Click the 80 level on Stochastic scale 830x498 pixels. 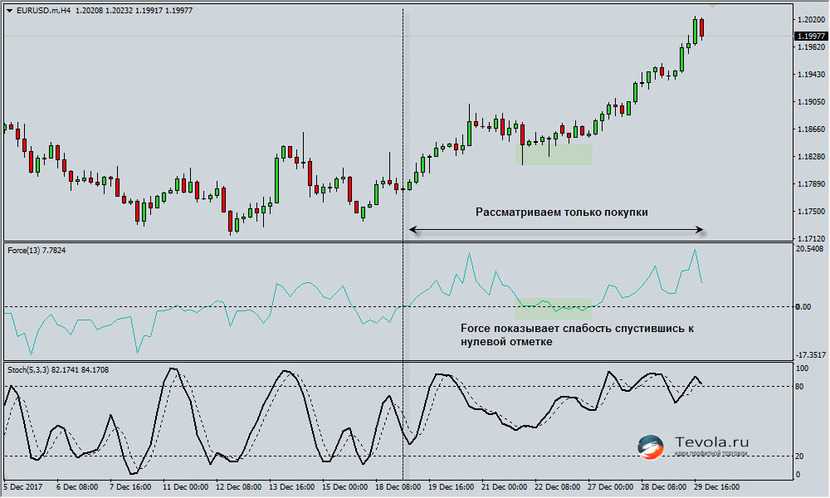(x=798, y=385)
